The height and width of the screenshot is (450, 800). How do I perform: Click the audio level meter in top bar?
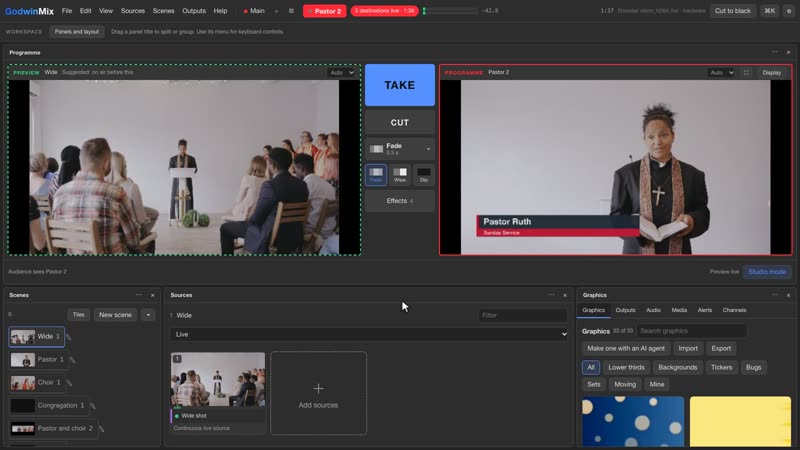tap(451, 11)
